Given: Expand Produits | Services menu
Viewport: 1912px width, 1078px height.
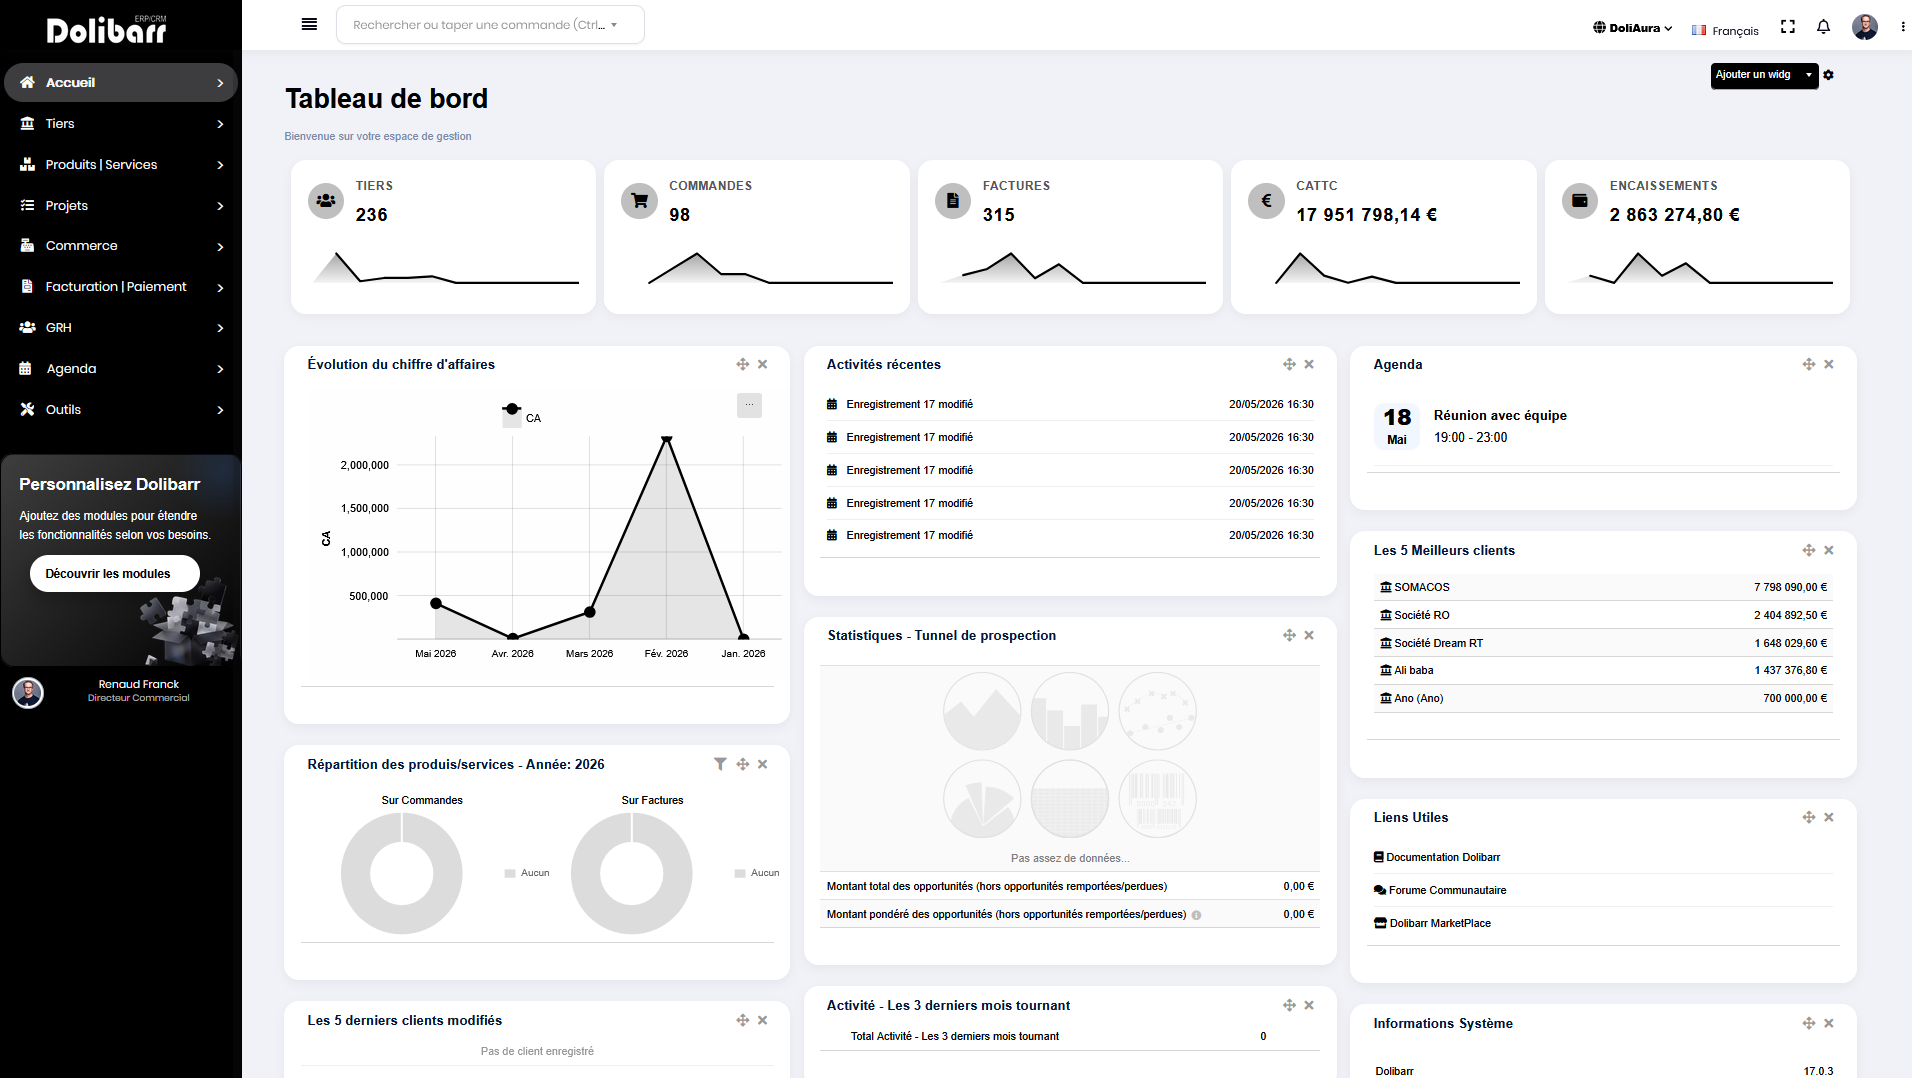Looking at the screenshot, I should pyautogui.click(x=121, y=165).
